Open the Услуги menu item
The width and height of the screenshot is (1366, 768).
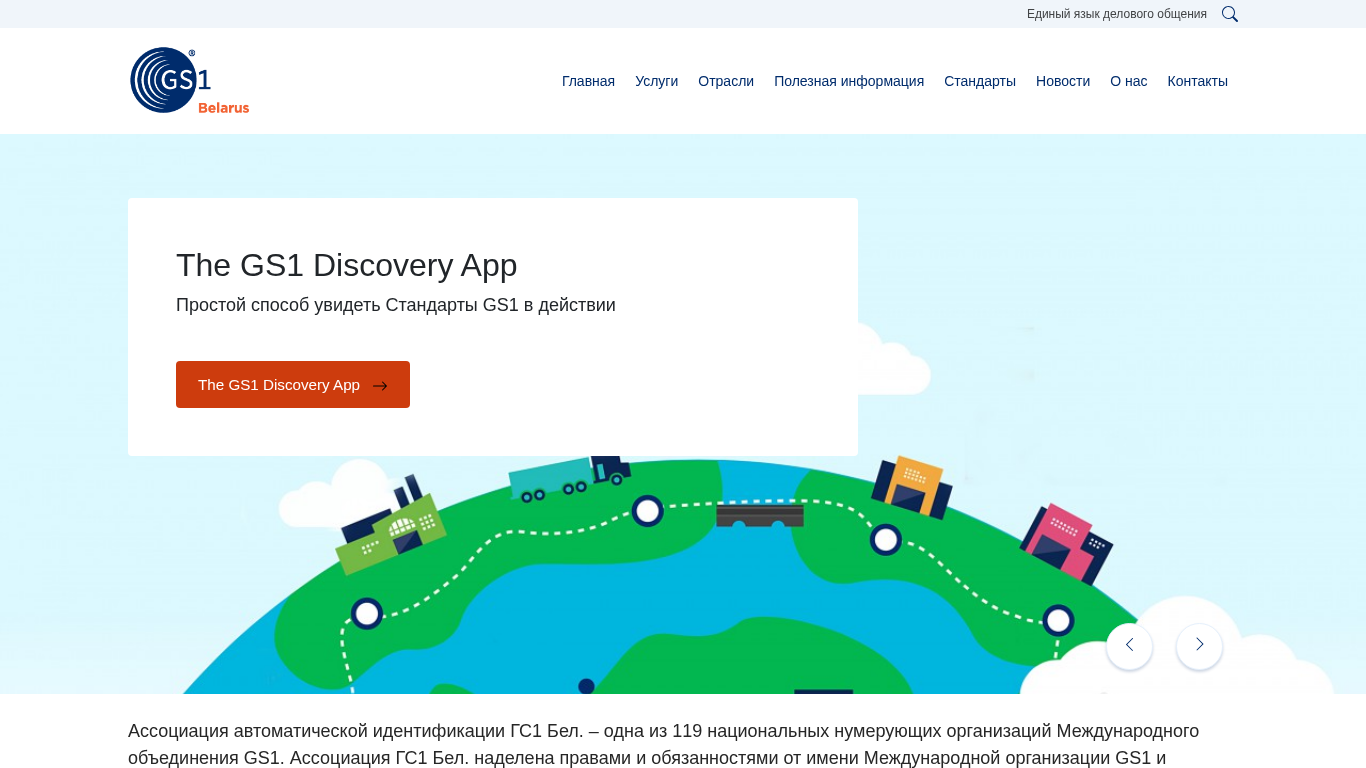pos(656,81)
